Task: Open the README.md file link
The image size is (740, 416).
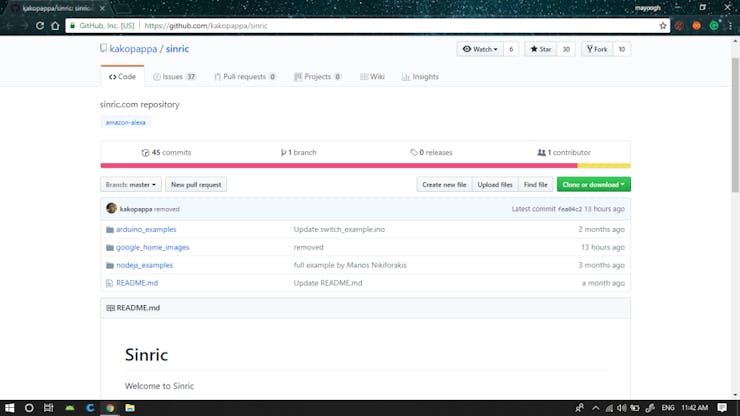Action: (x=137, y=283)
